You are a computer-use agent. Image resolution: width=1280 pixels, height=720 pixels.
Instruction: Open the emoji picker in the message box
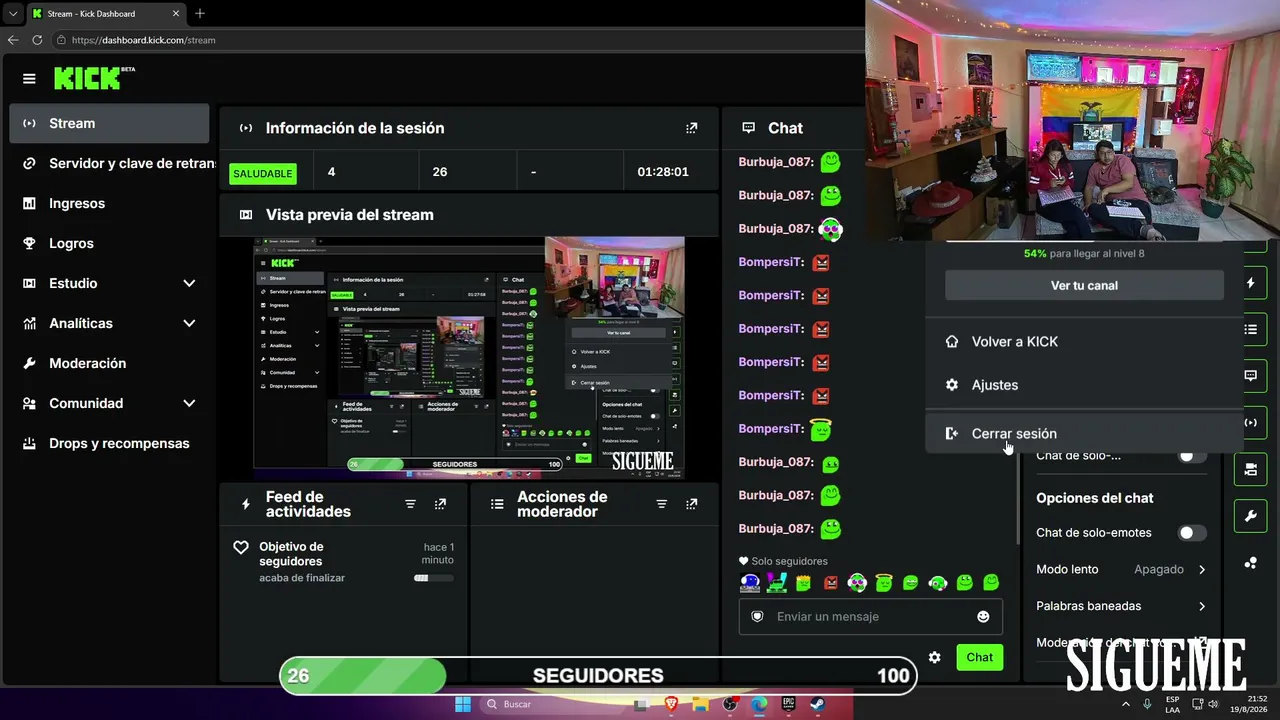coord(983,617)
